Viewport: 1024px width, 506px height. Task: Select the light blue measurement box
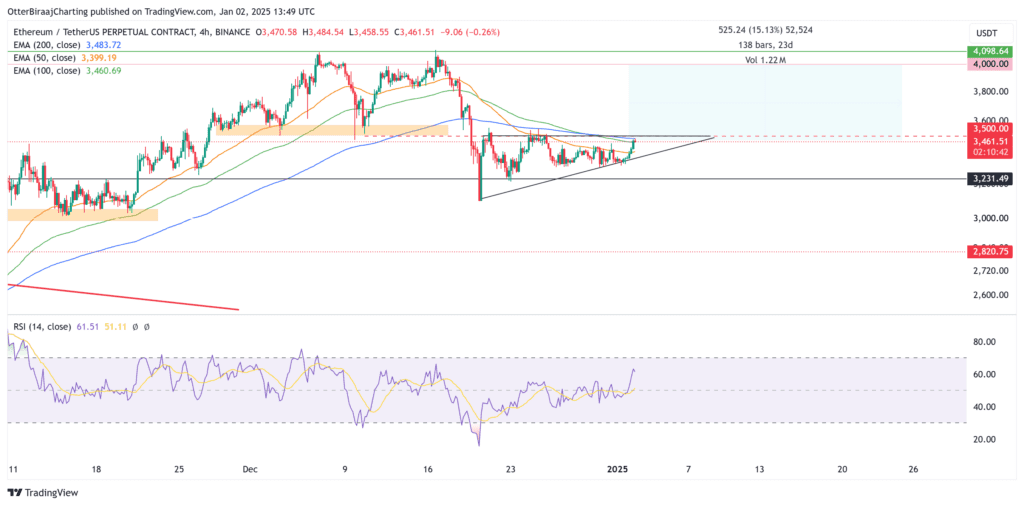click(764, 100)
